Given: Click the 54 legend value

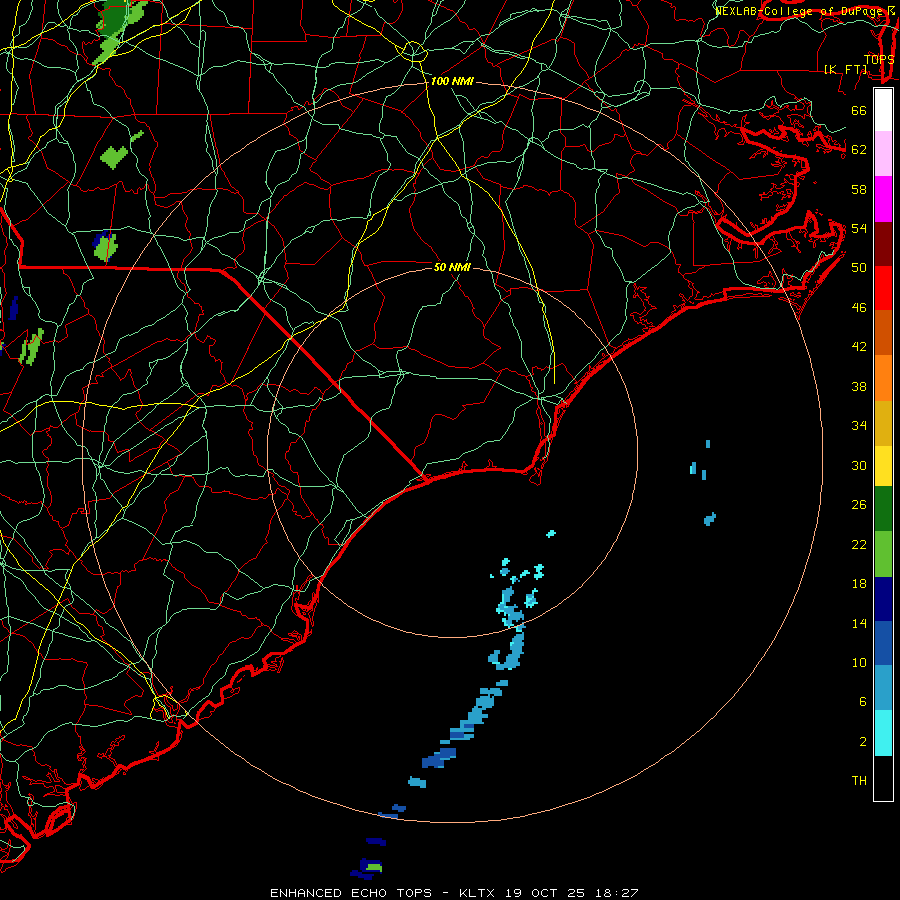Looking at the screenshot, I should pos(859,228).
